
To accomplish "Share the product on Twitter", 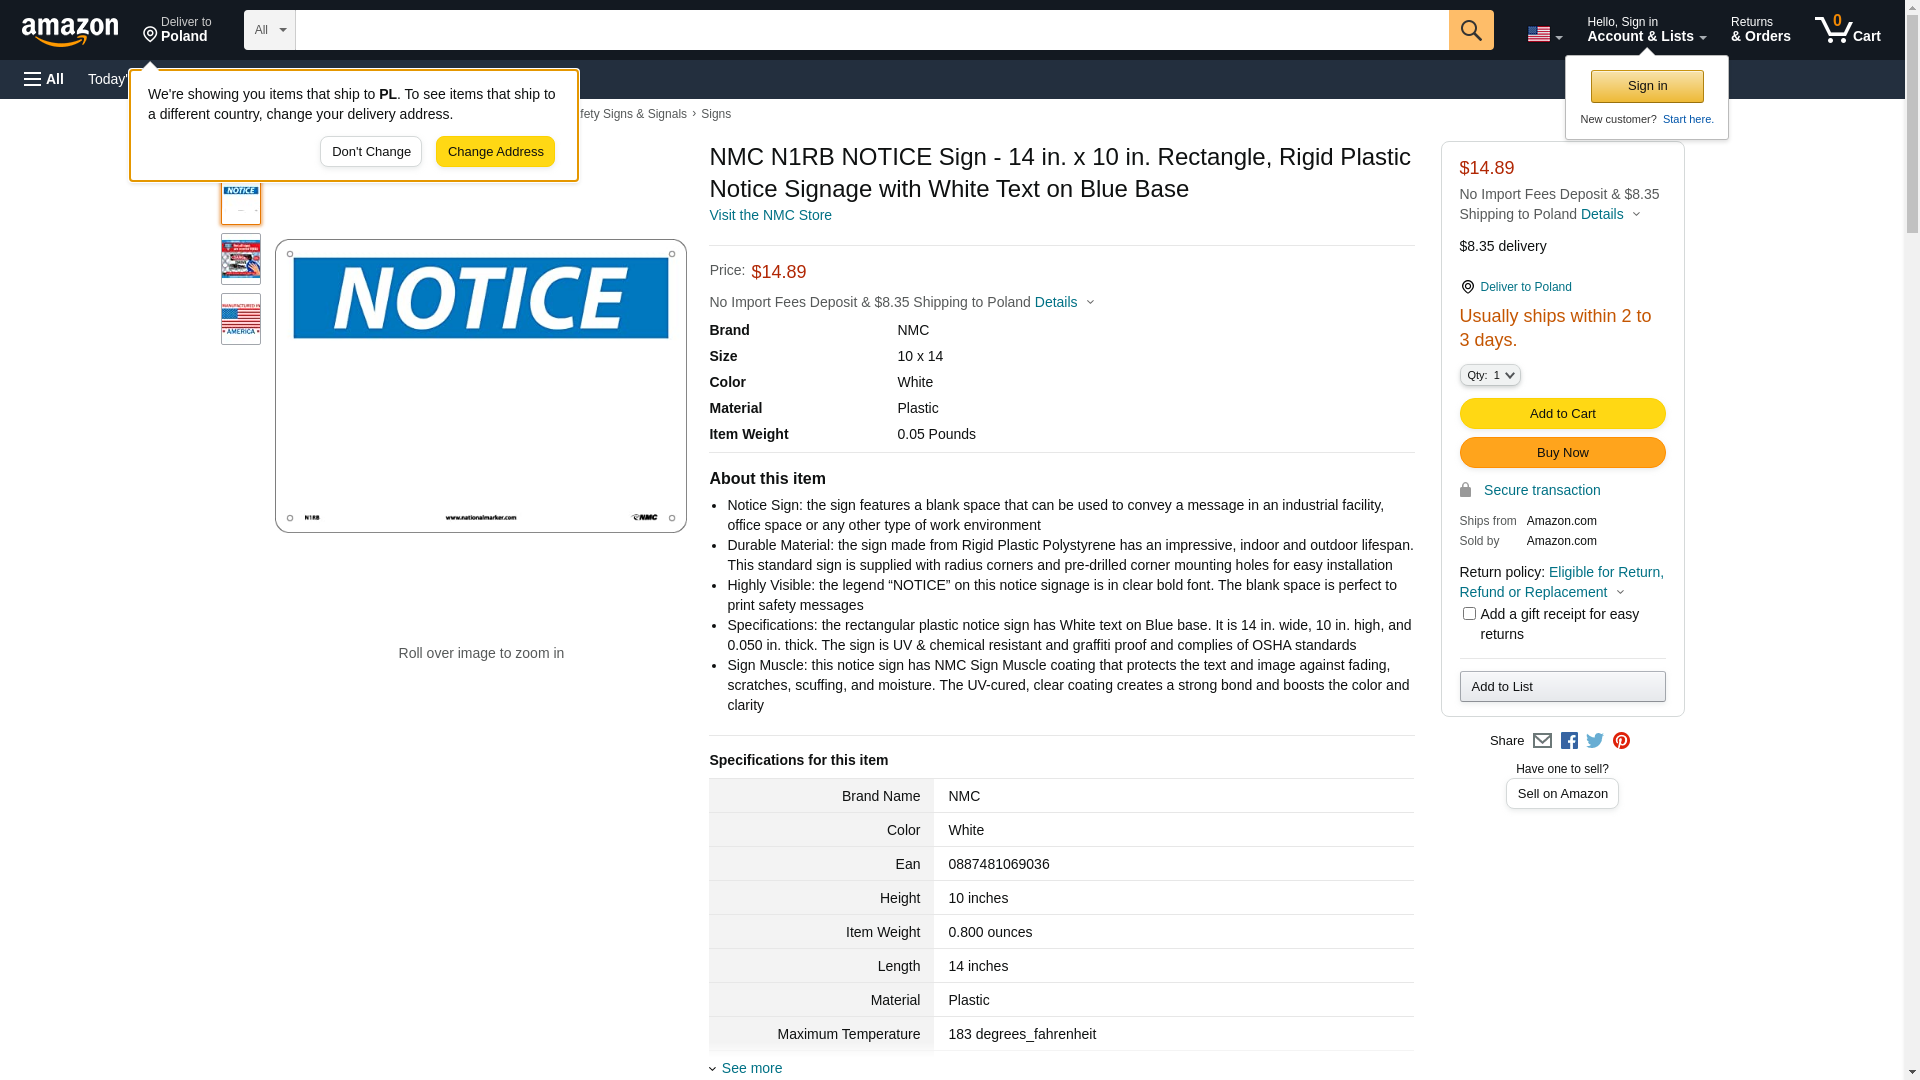I will [x=1595, y=741].
